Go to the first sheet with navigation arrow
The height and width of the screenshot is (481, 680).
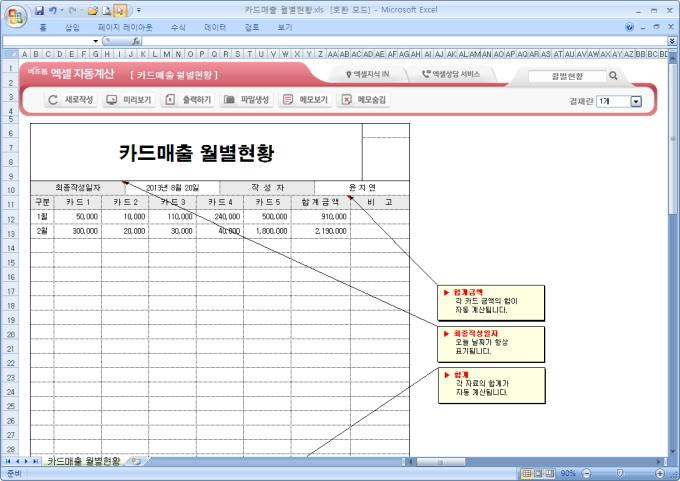(8, 461)
